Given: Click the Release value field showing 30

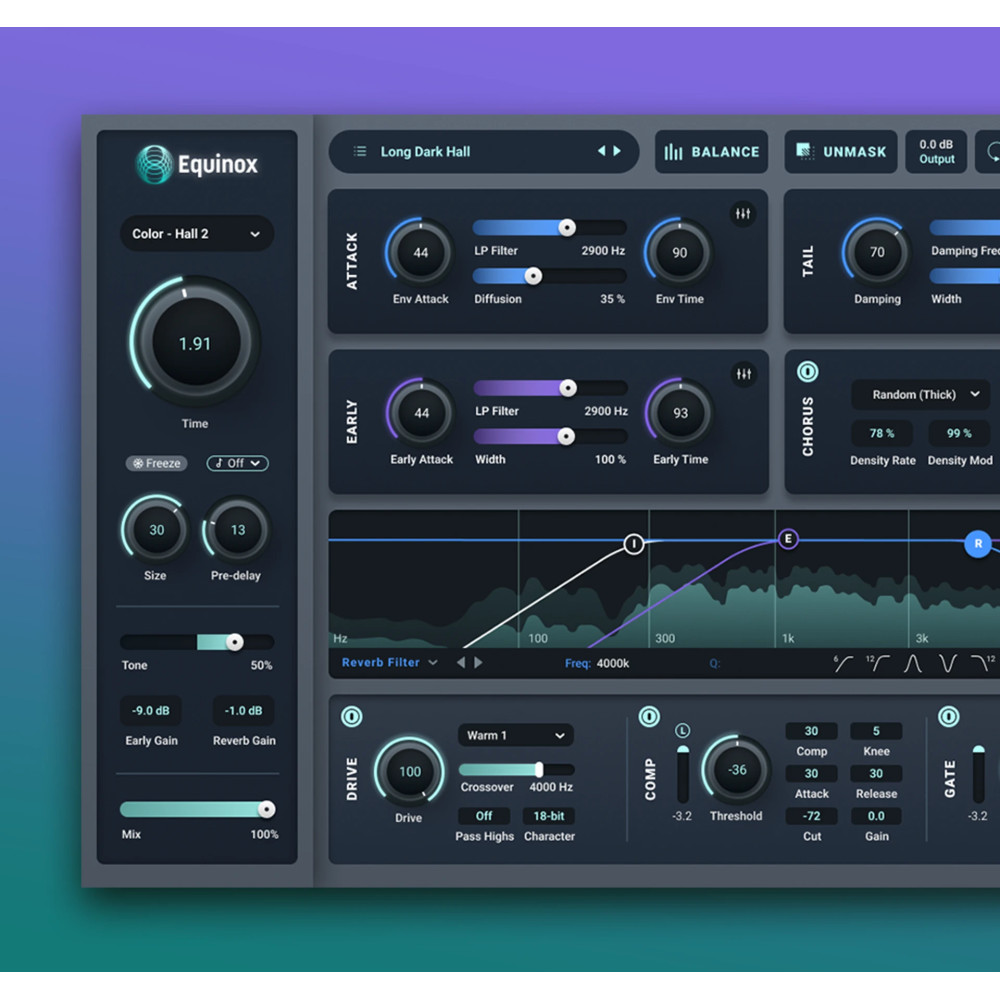Looking at the screenshot, I should [876, 774].
